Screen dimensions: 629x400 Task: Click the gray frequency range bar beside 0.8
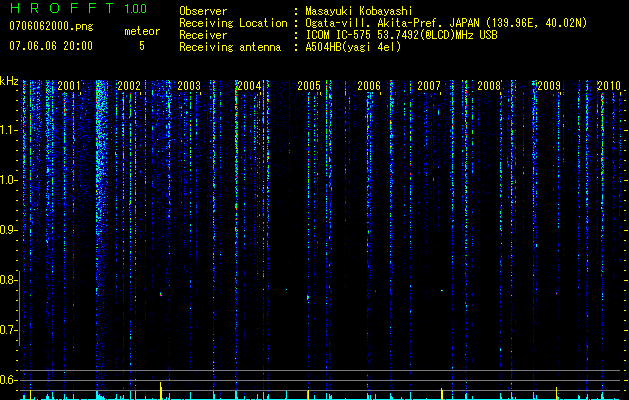coord(19,308)
